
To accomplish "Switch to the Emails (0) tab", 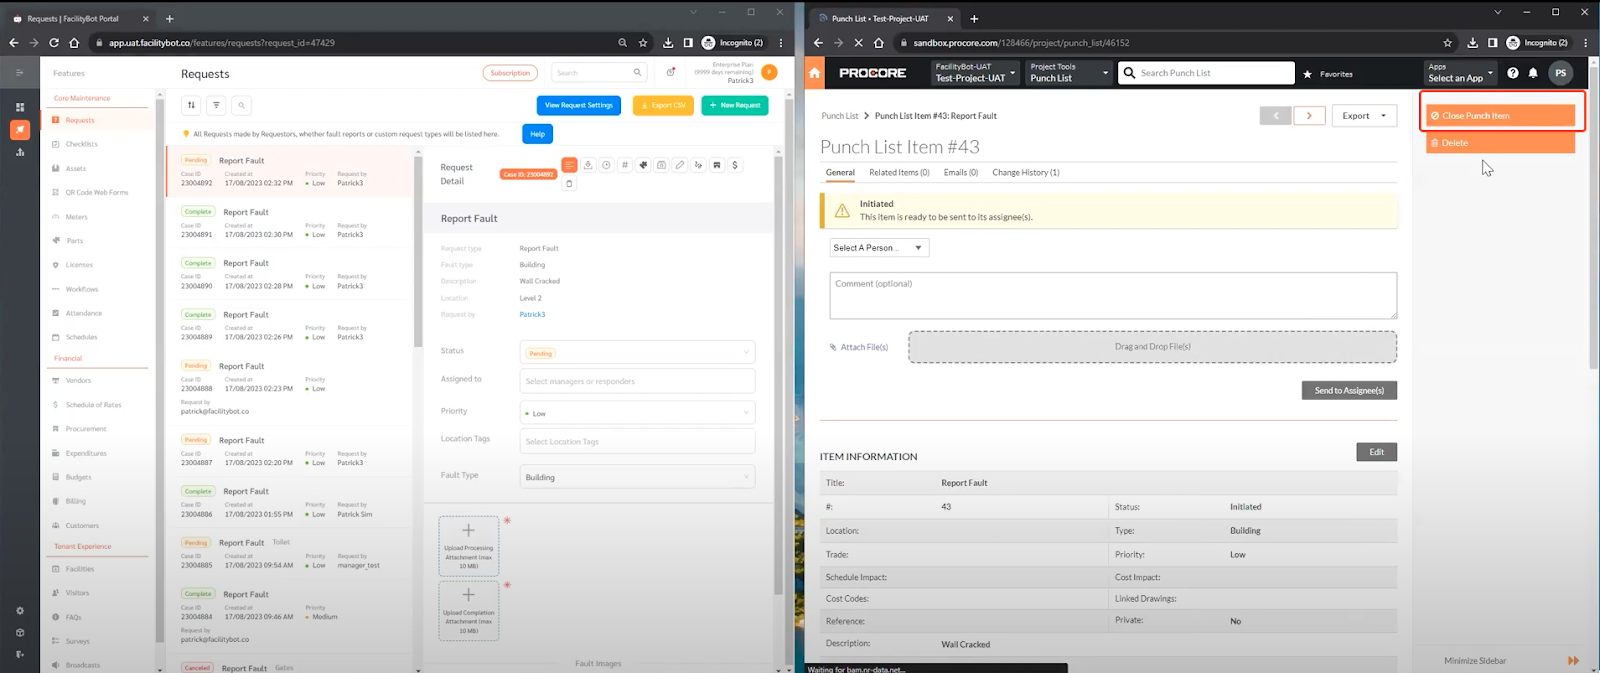I will pos(961,173).
